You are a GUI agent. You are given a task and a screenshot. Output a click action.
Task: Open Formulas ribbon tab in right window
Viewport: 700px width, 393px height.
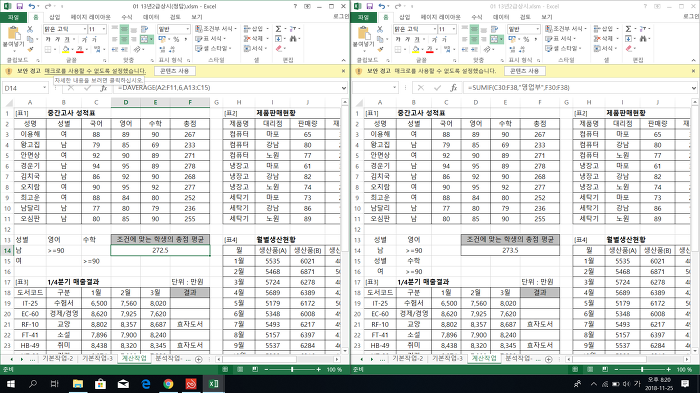coord(477,17)
